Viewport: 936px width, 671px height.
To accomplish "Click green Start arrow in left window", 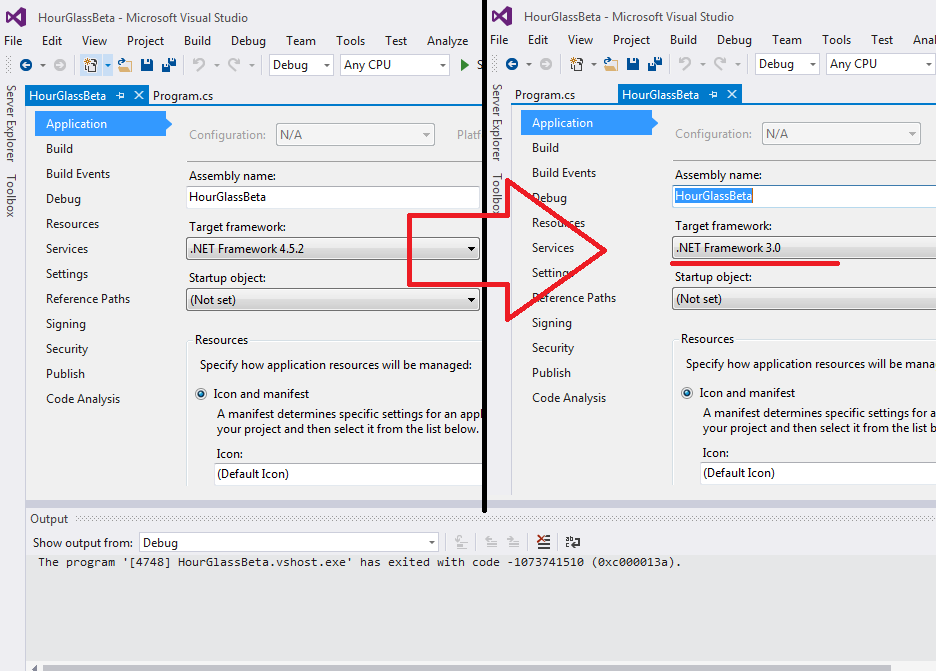I will (464, 64).
